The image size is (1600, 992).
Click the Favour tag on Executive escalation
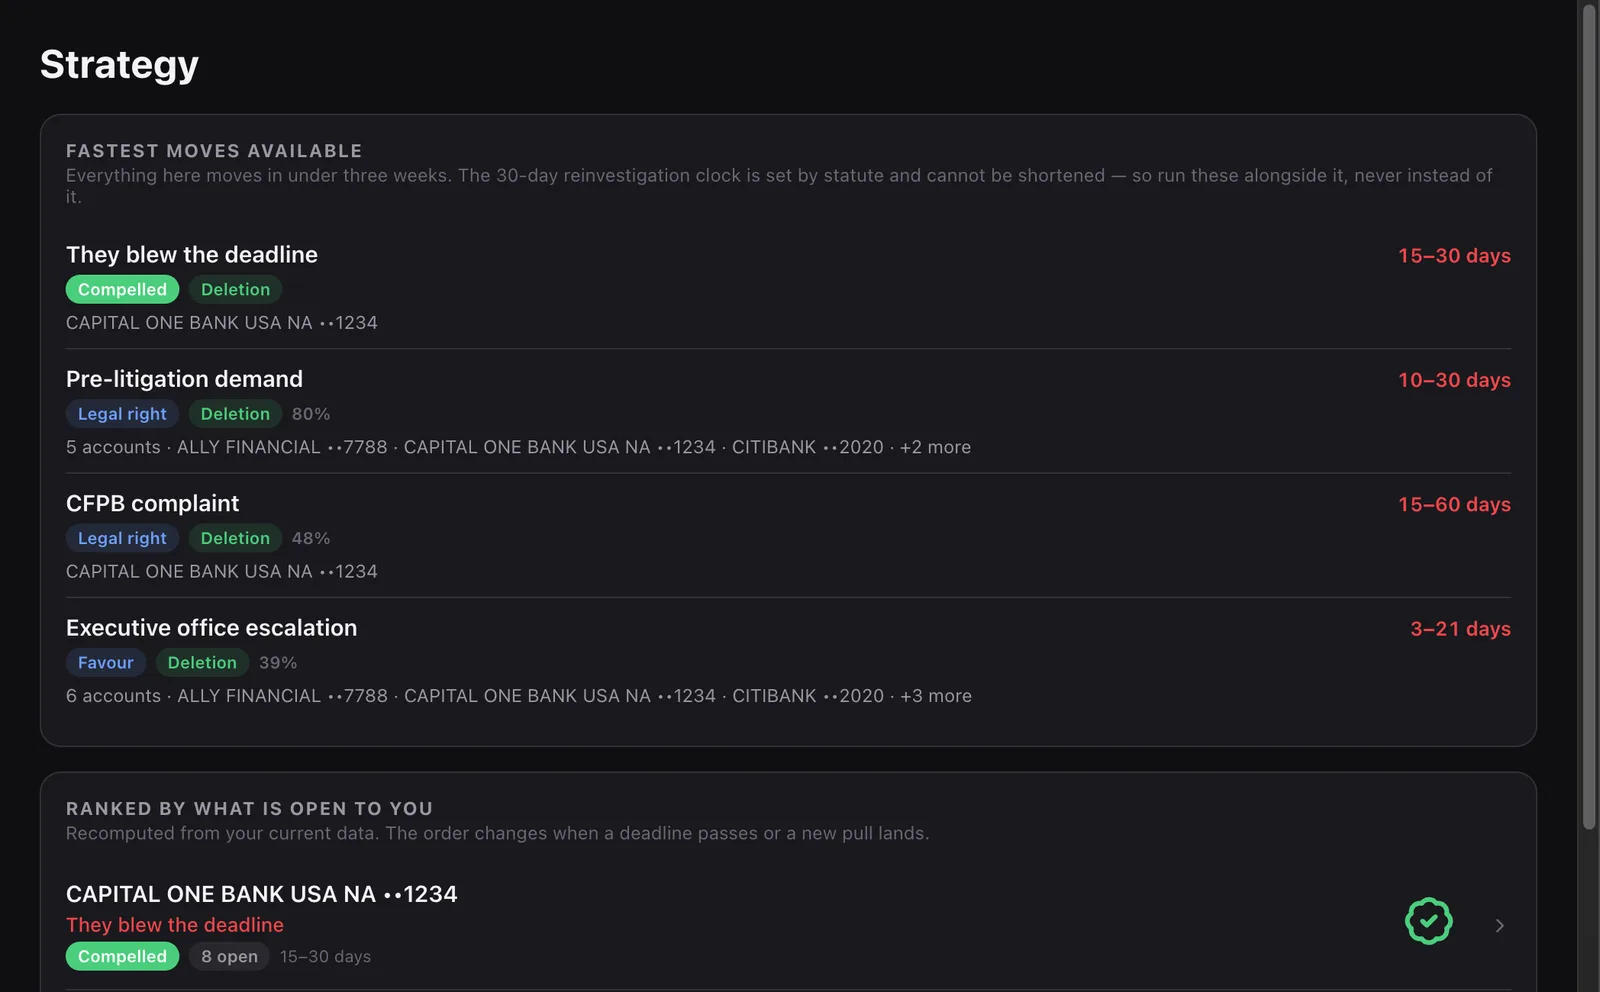(x=106, y=662)
